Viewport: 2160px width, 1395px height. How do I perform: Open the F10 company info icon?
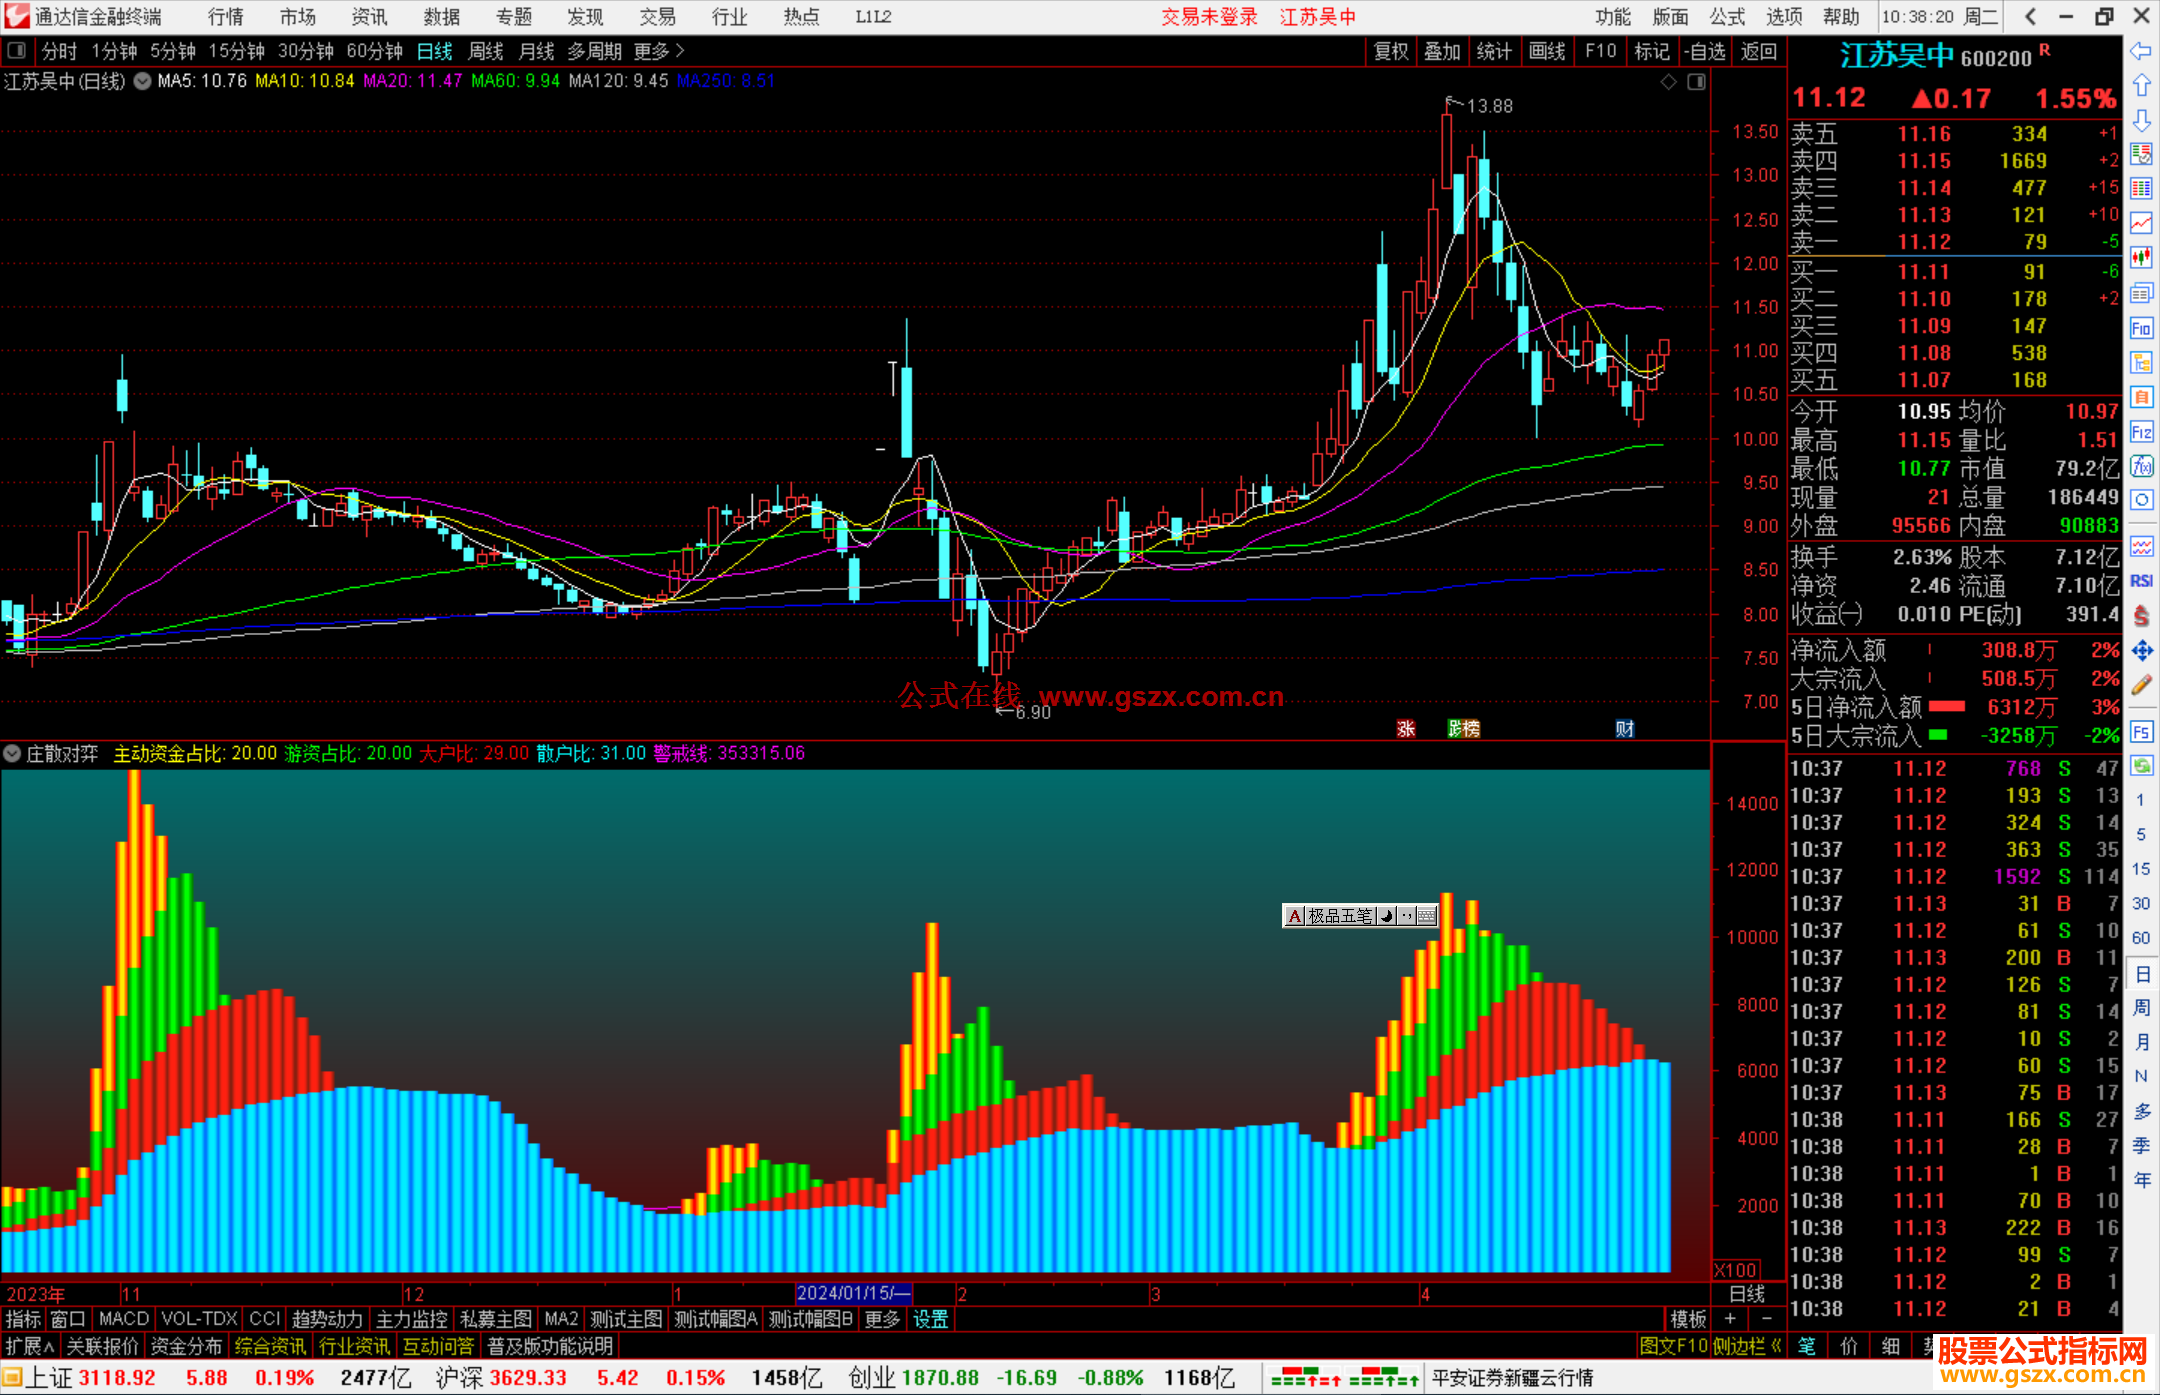(x=2141, y=329)
